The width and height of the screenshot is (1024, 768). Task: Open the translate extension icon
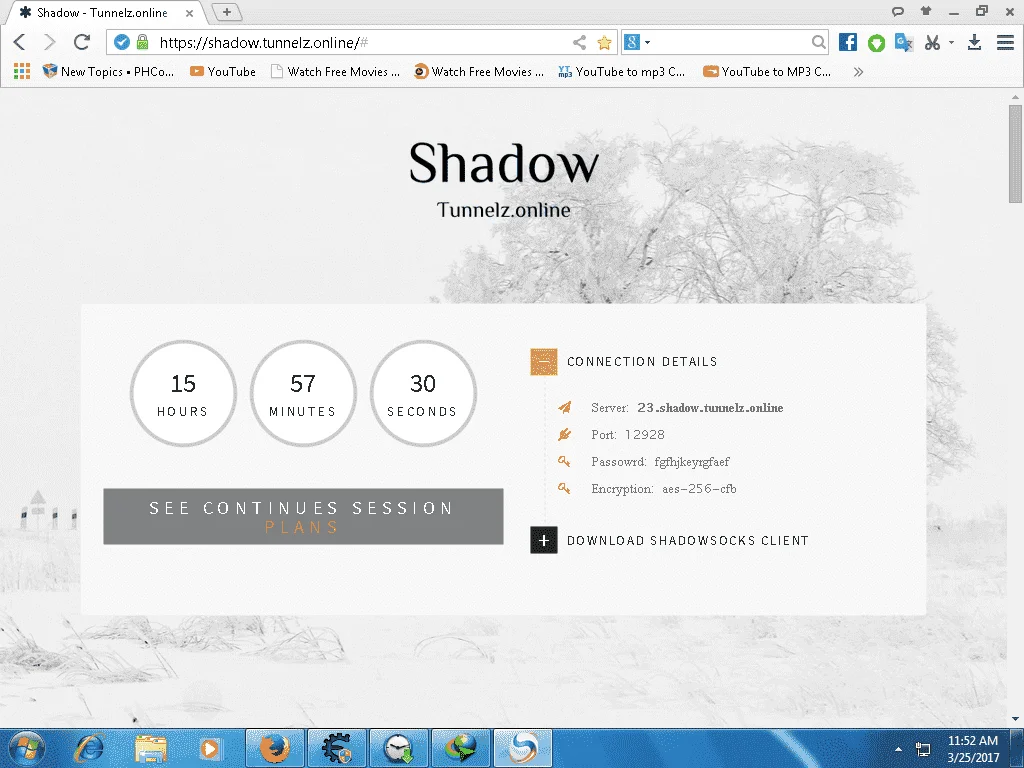[x=904, y=42]
